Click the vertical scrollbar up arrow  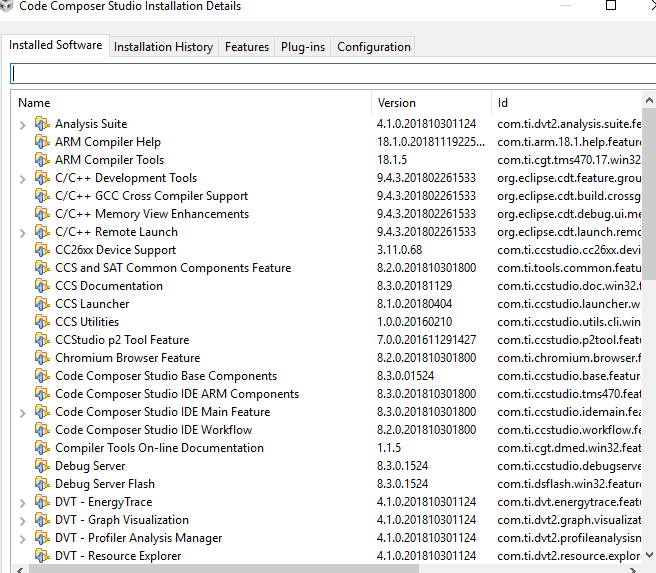point(649,100)
